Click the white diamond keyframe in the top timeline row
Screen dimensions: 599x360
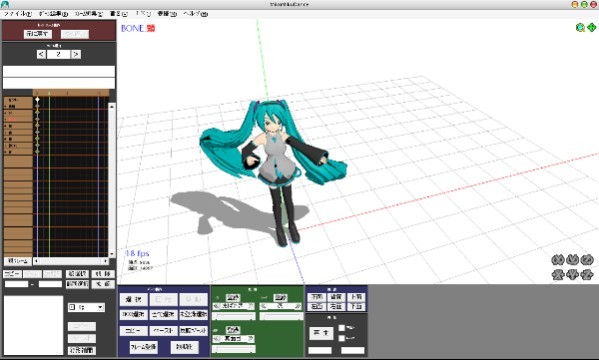37,100
